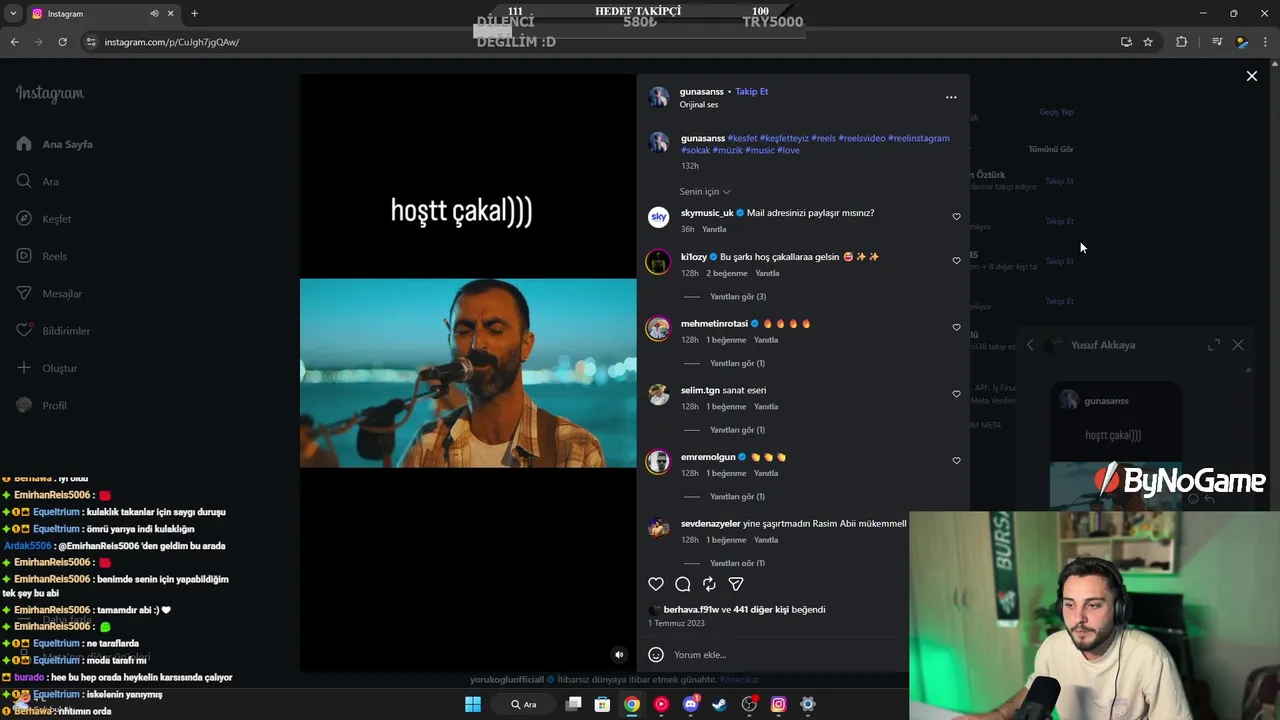
Task: Open Reels in Instagram sidebar
Action: coord(42,256)
